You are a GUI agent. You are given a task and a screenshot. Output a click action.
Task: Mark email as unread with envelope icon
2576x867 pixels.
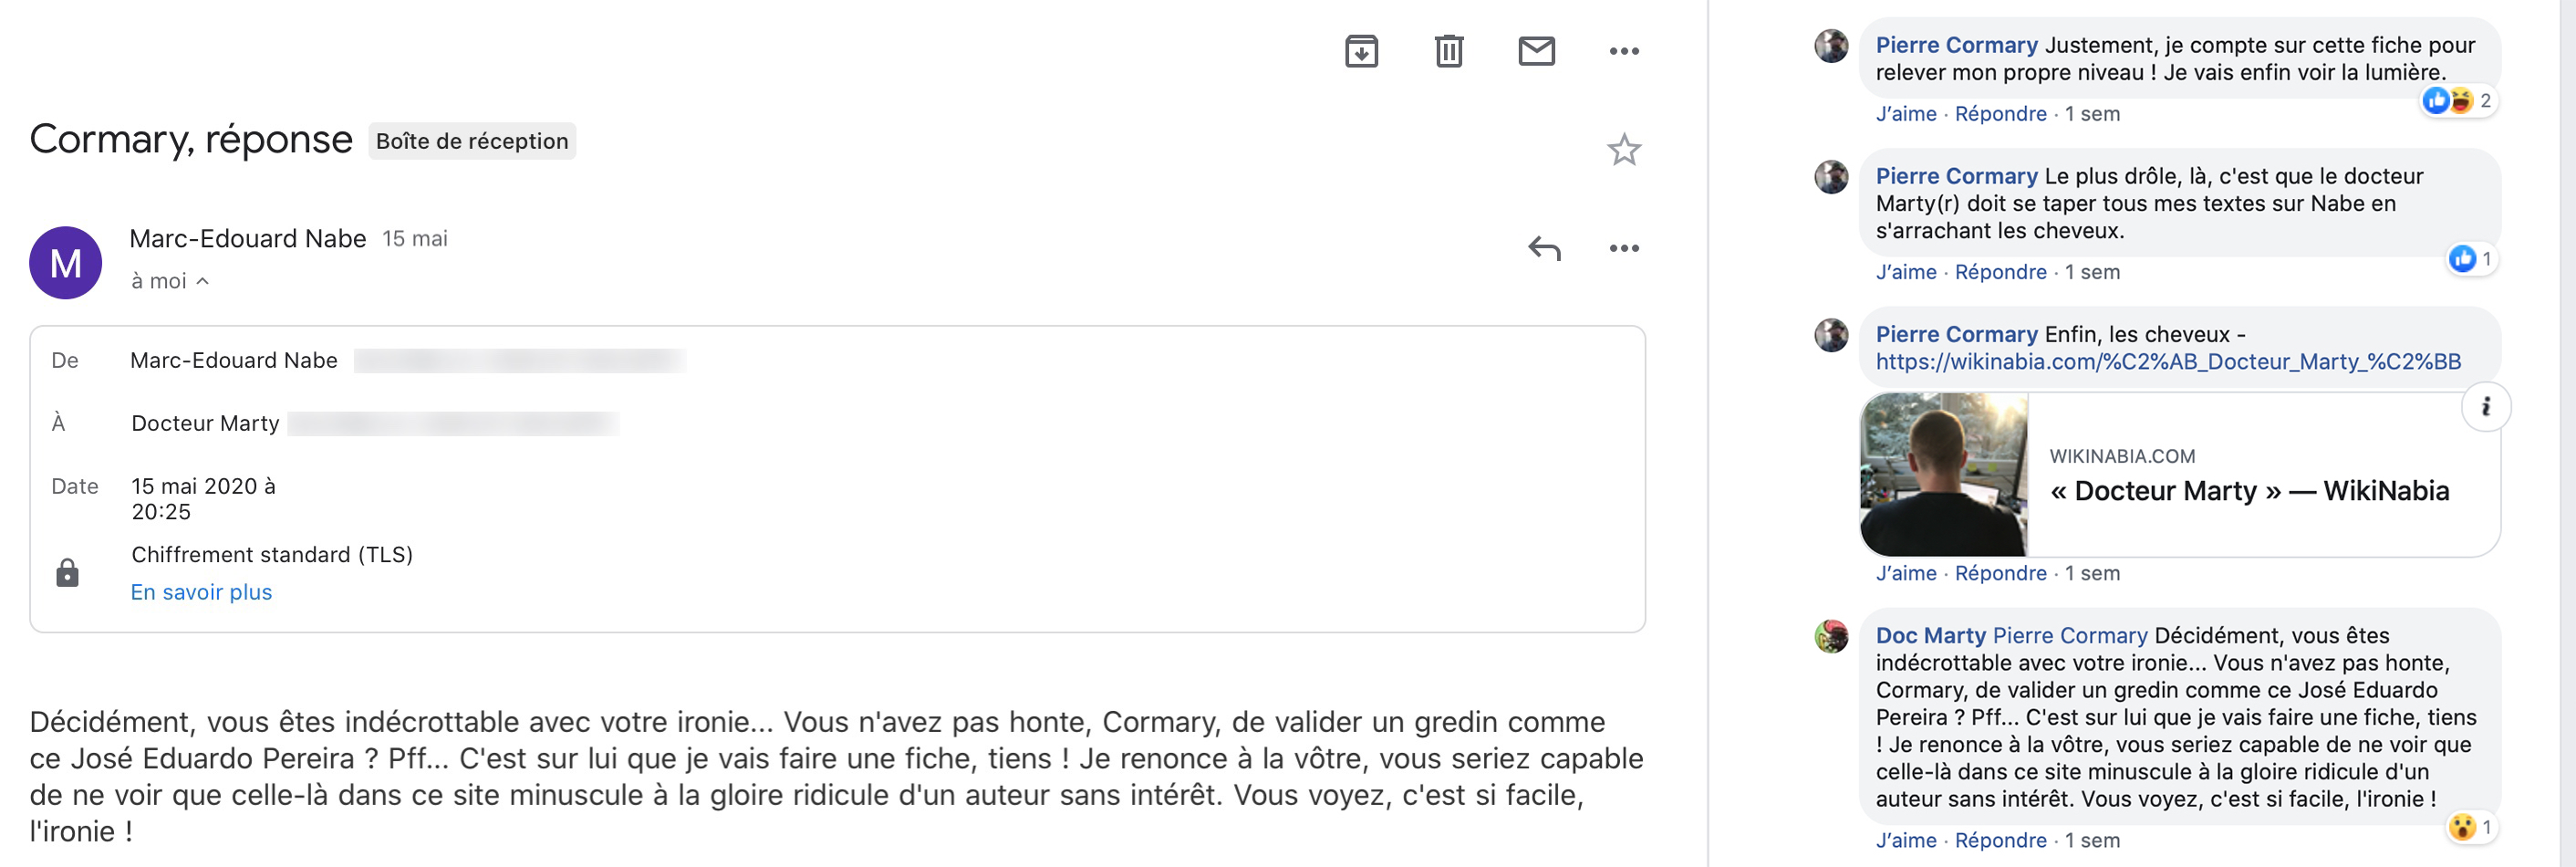[x=1536, y=50]
